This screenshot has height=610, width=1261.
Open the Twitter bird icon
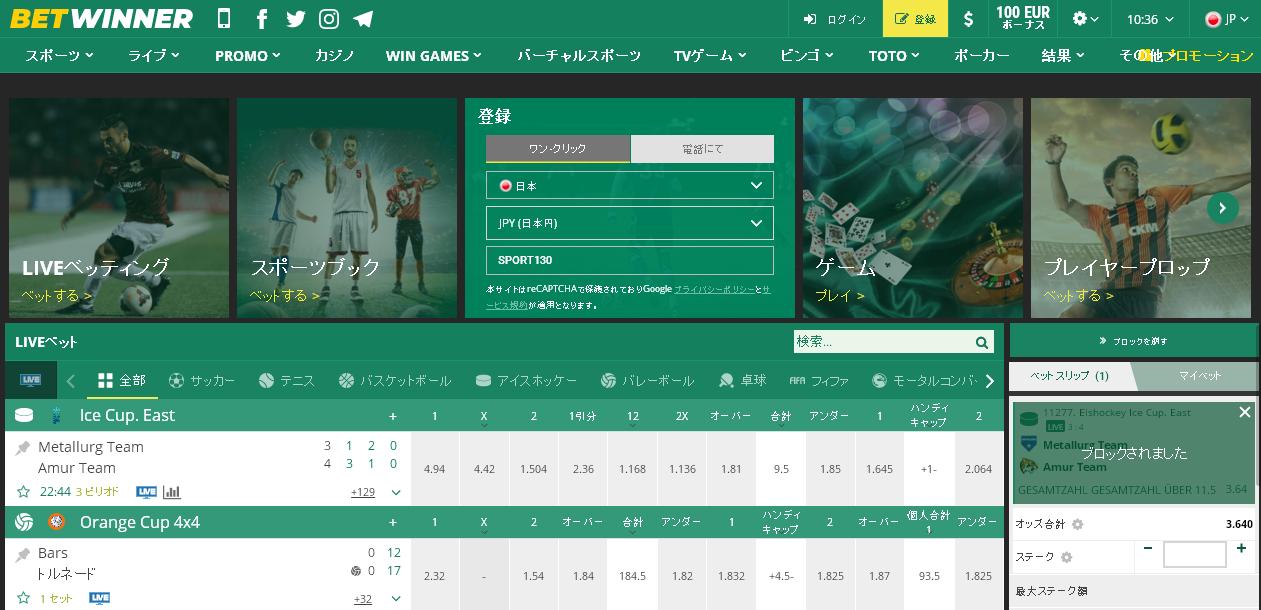click(295, 19)
